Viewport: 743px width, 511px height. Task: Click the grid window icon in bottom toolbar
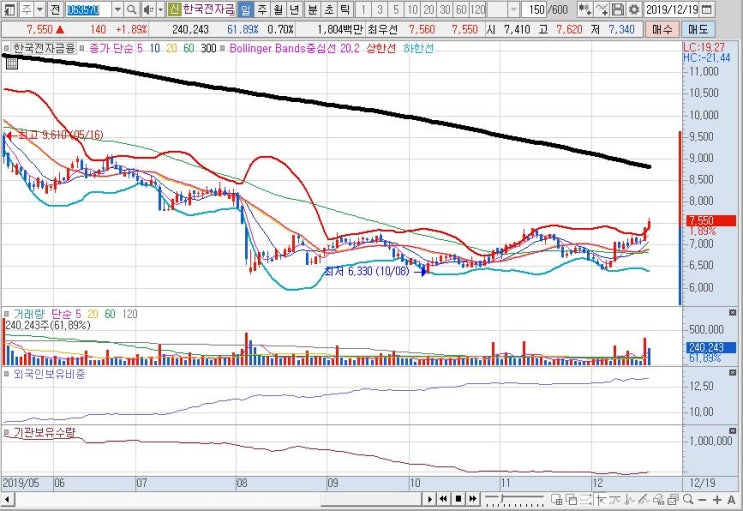557,500
